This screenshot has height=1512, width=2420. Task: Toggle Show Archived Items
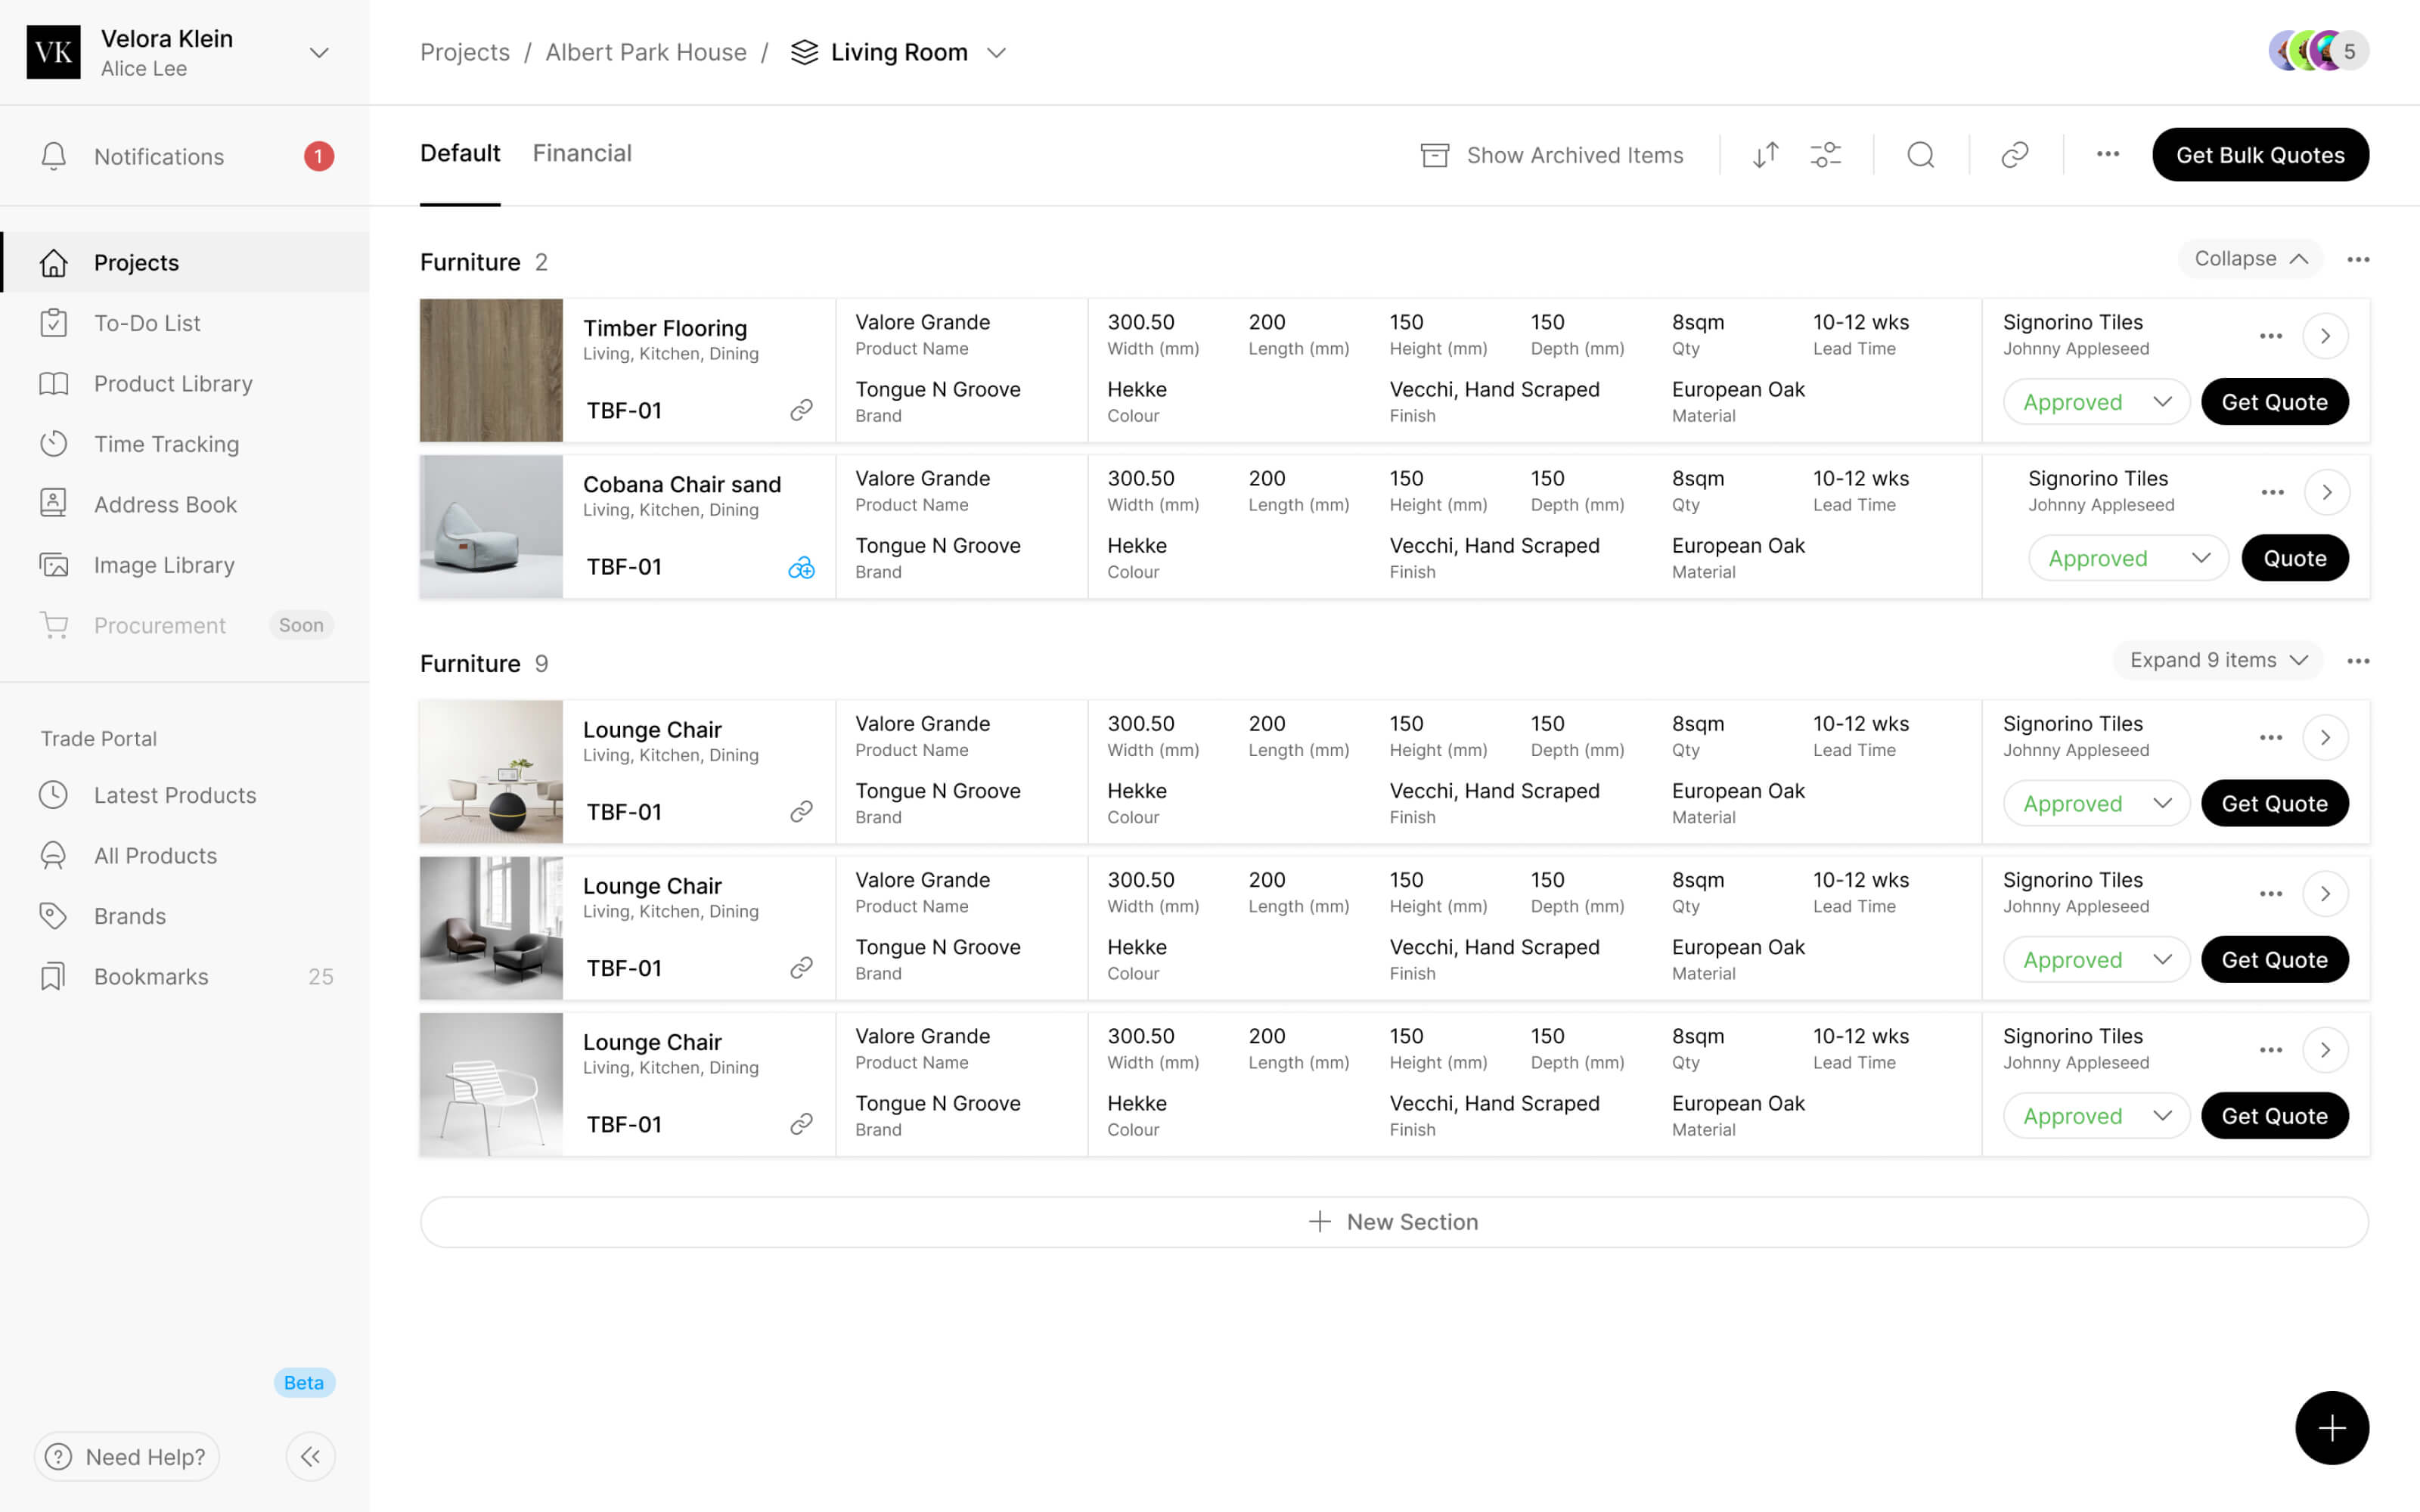point(1552,155)
